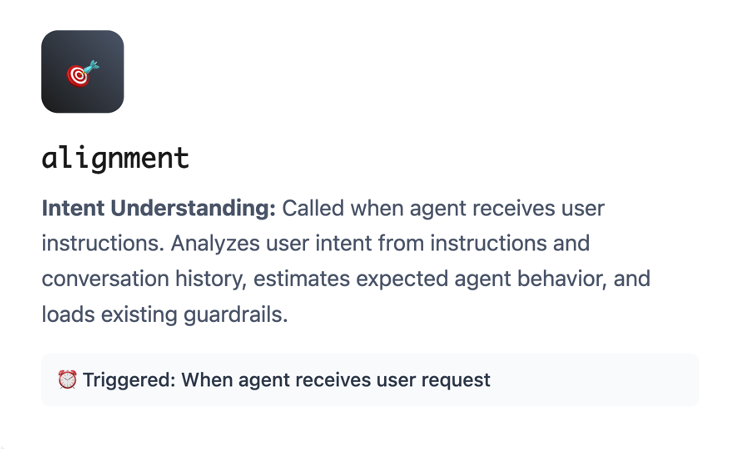
Task: Open the alignment heading title
Action: [115, 157]
